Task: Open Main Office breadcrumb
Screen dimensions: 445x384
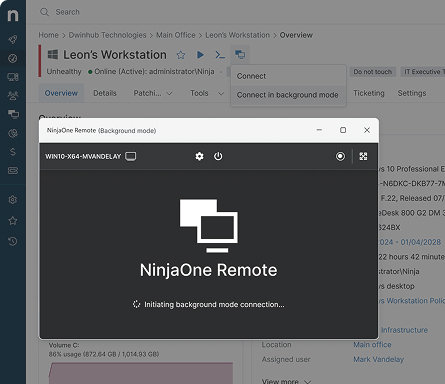Action: 176,35
